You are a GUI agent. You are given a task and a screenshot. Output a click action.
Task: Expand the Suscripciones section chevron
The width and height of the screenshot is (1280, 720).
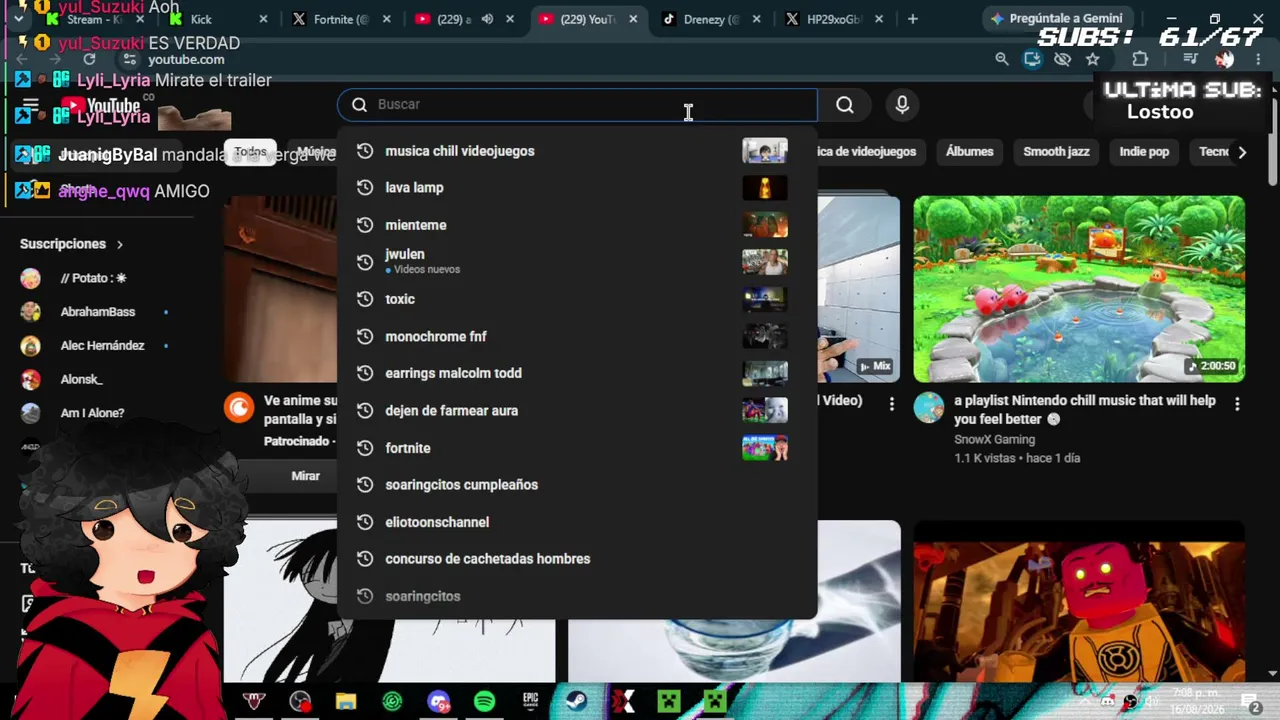pos(120,244)
